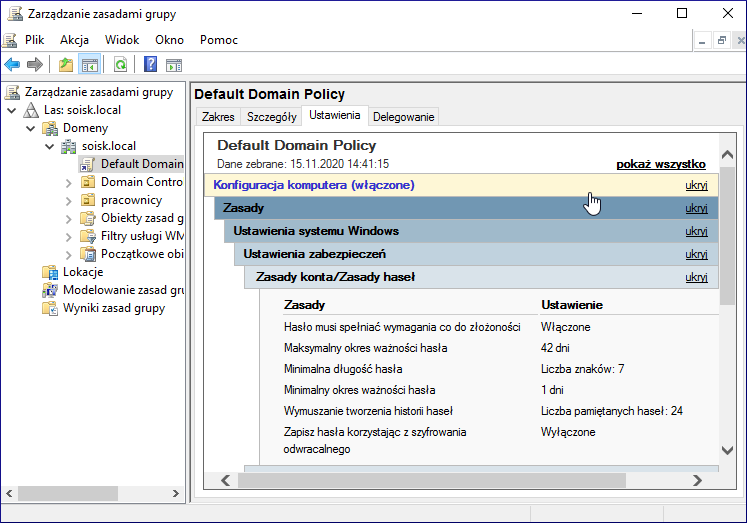Expand the Filtry usługi WMI node

pos(69,237)
